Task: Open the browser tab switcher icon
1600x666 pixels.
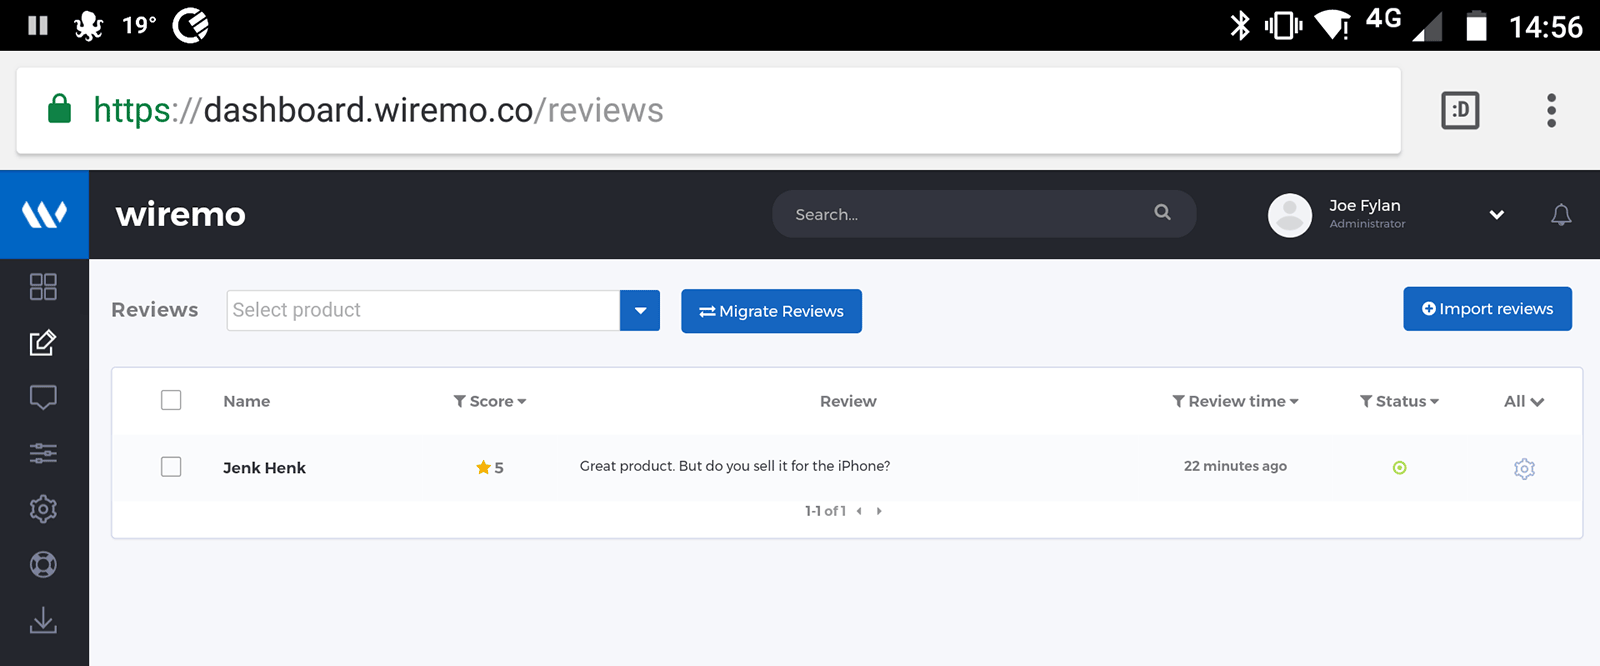Action: (x=1460, y=110)
